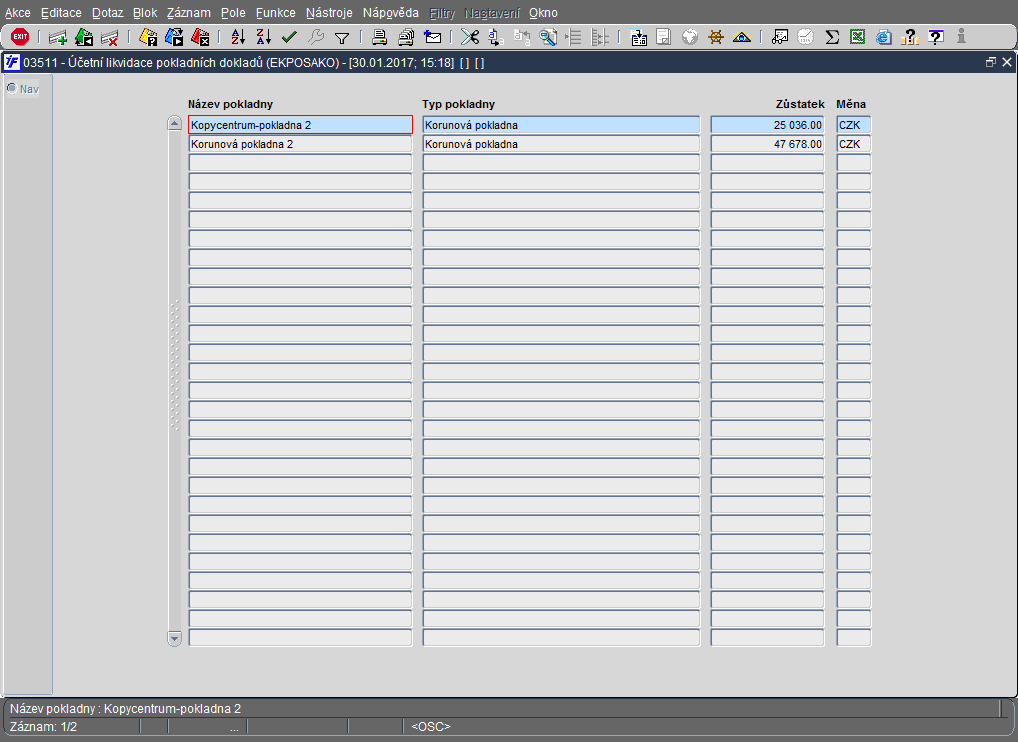The height and width of the screenshot is (742, 1018).
Task: Click the 25 036.00 balance field
Action: pyautogui.click(x=767, y=125)
